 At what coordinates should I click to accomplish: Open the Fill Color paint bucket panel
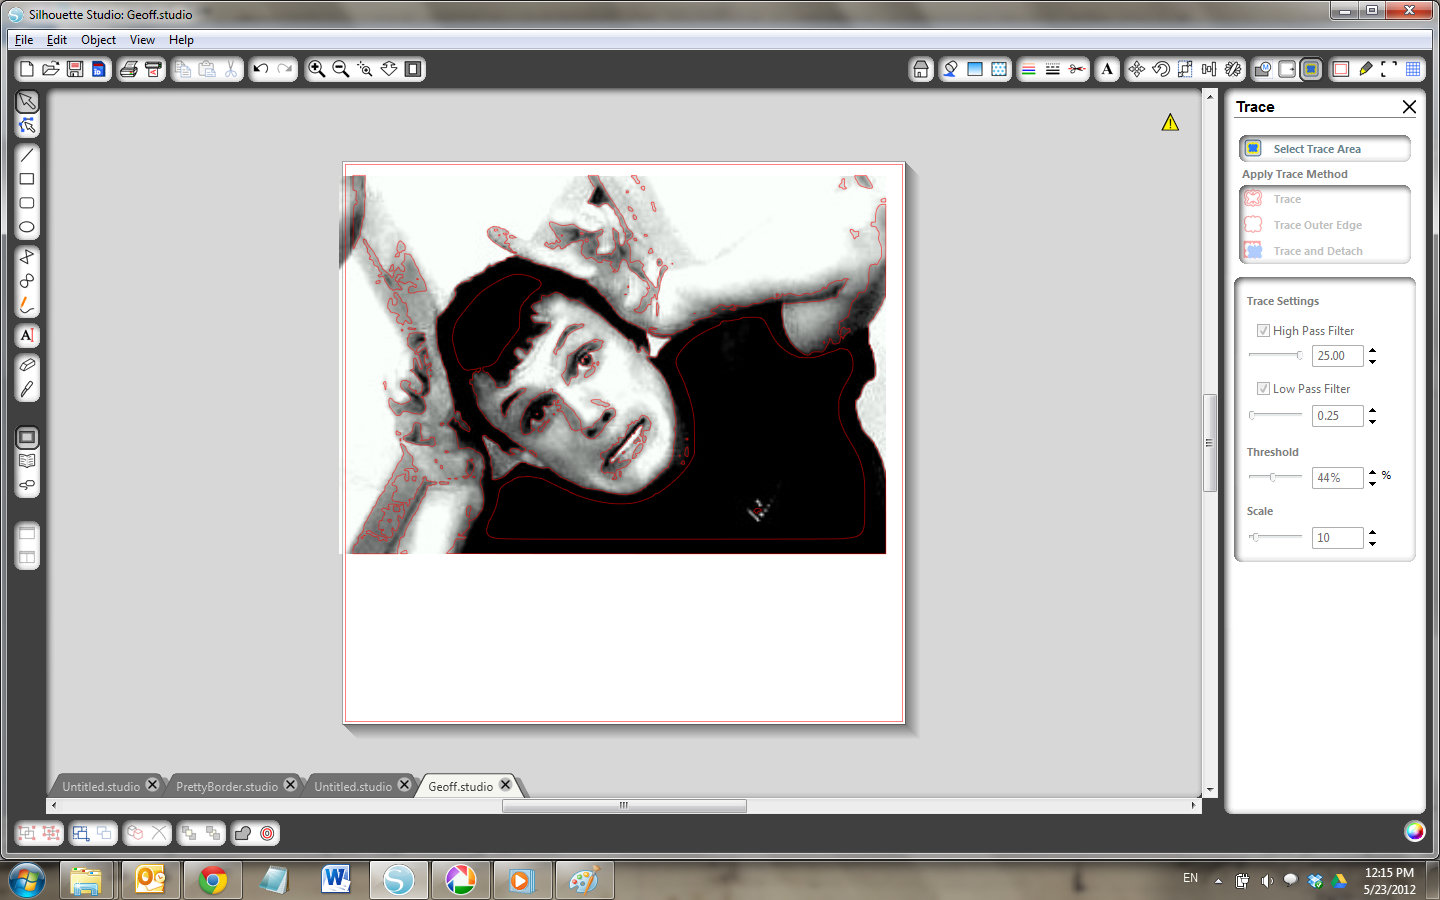pyautogui.click(x=951, y=69)
